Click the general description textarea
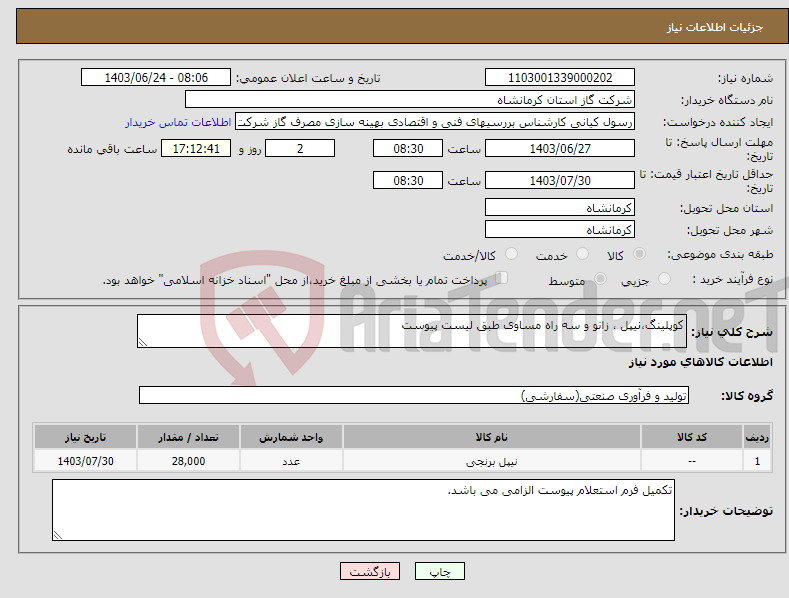 pos(412,331)
